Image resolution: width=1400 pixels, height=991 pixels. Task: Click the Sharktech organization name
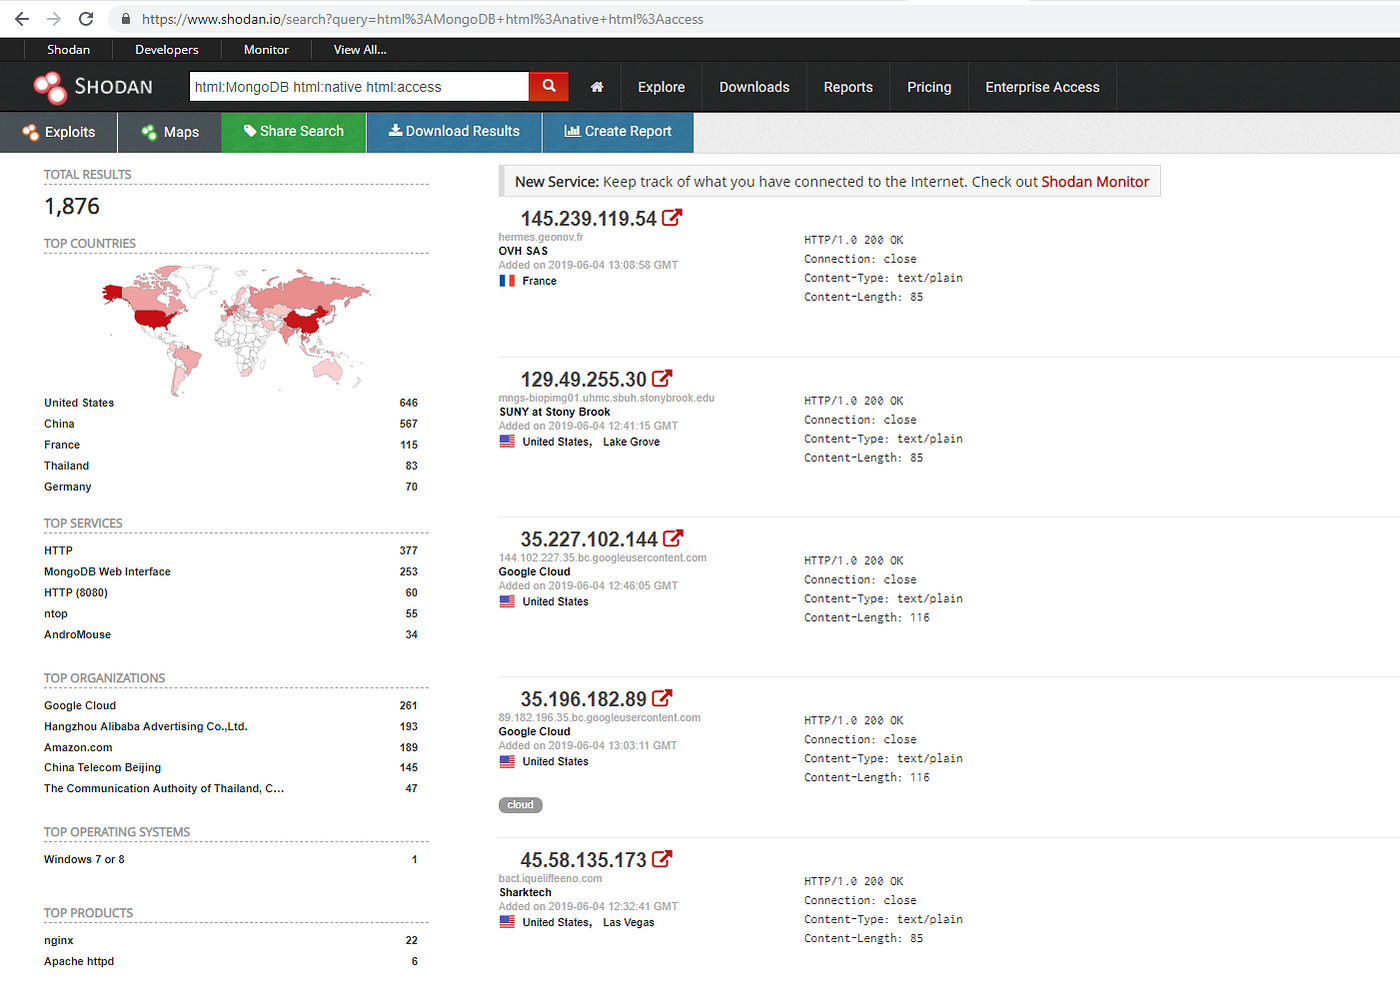525,893
